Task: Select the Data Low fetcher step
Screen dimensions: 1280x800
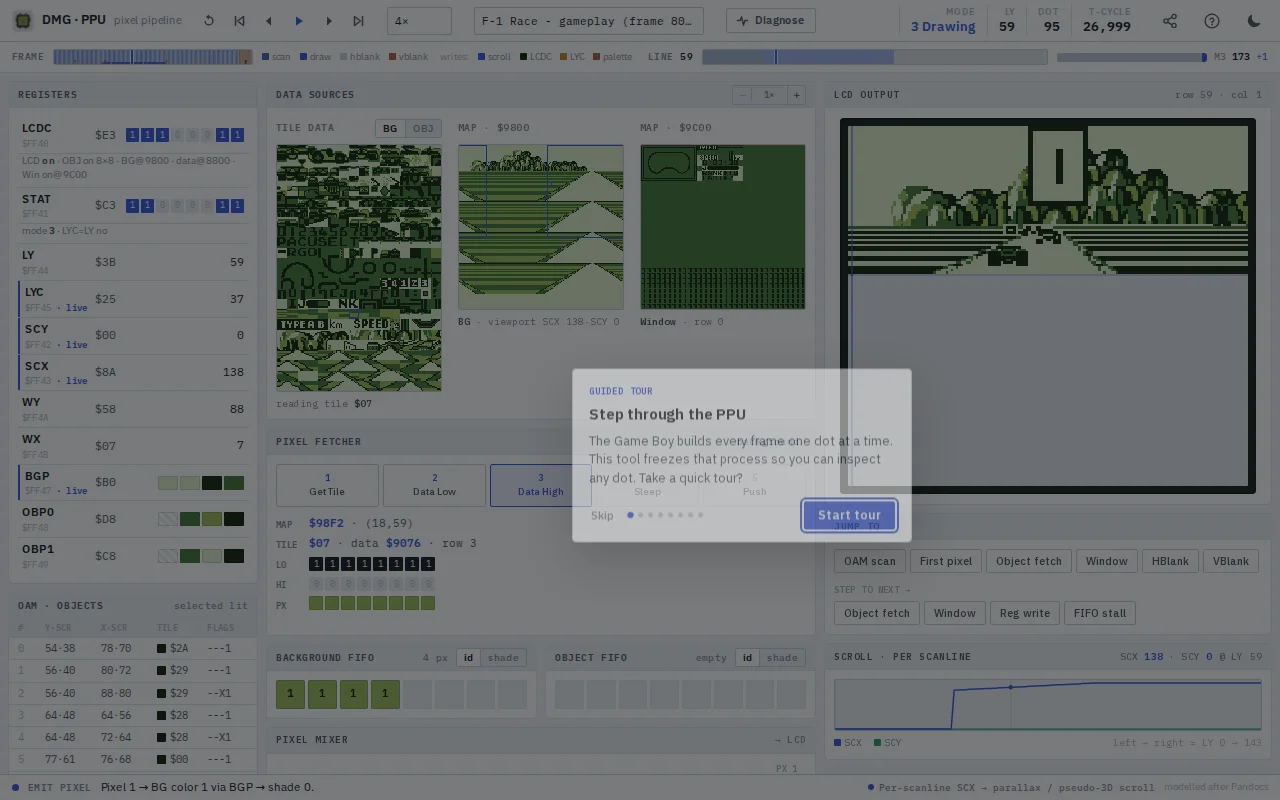Action: pyautogui.click(x=434, y=485)
